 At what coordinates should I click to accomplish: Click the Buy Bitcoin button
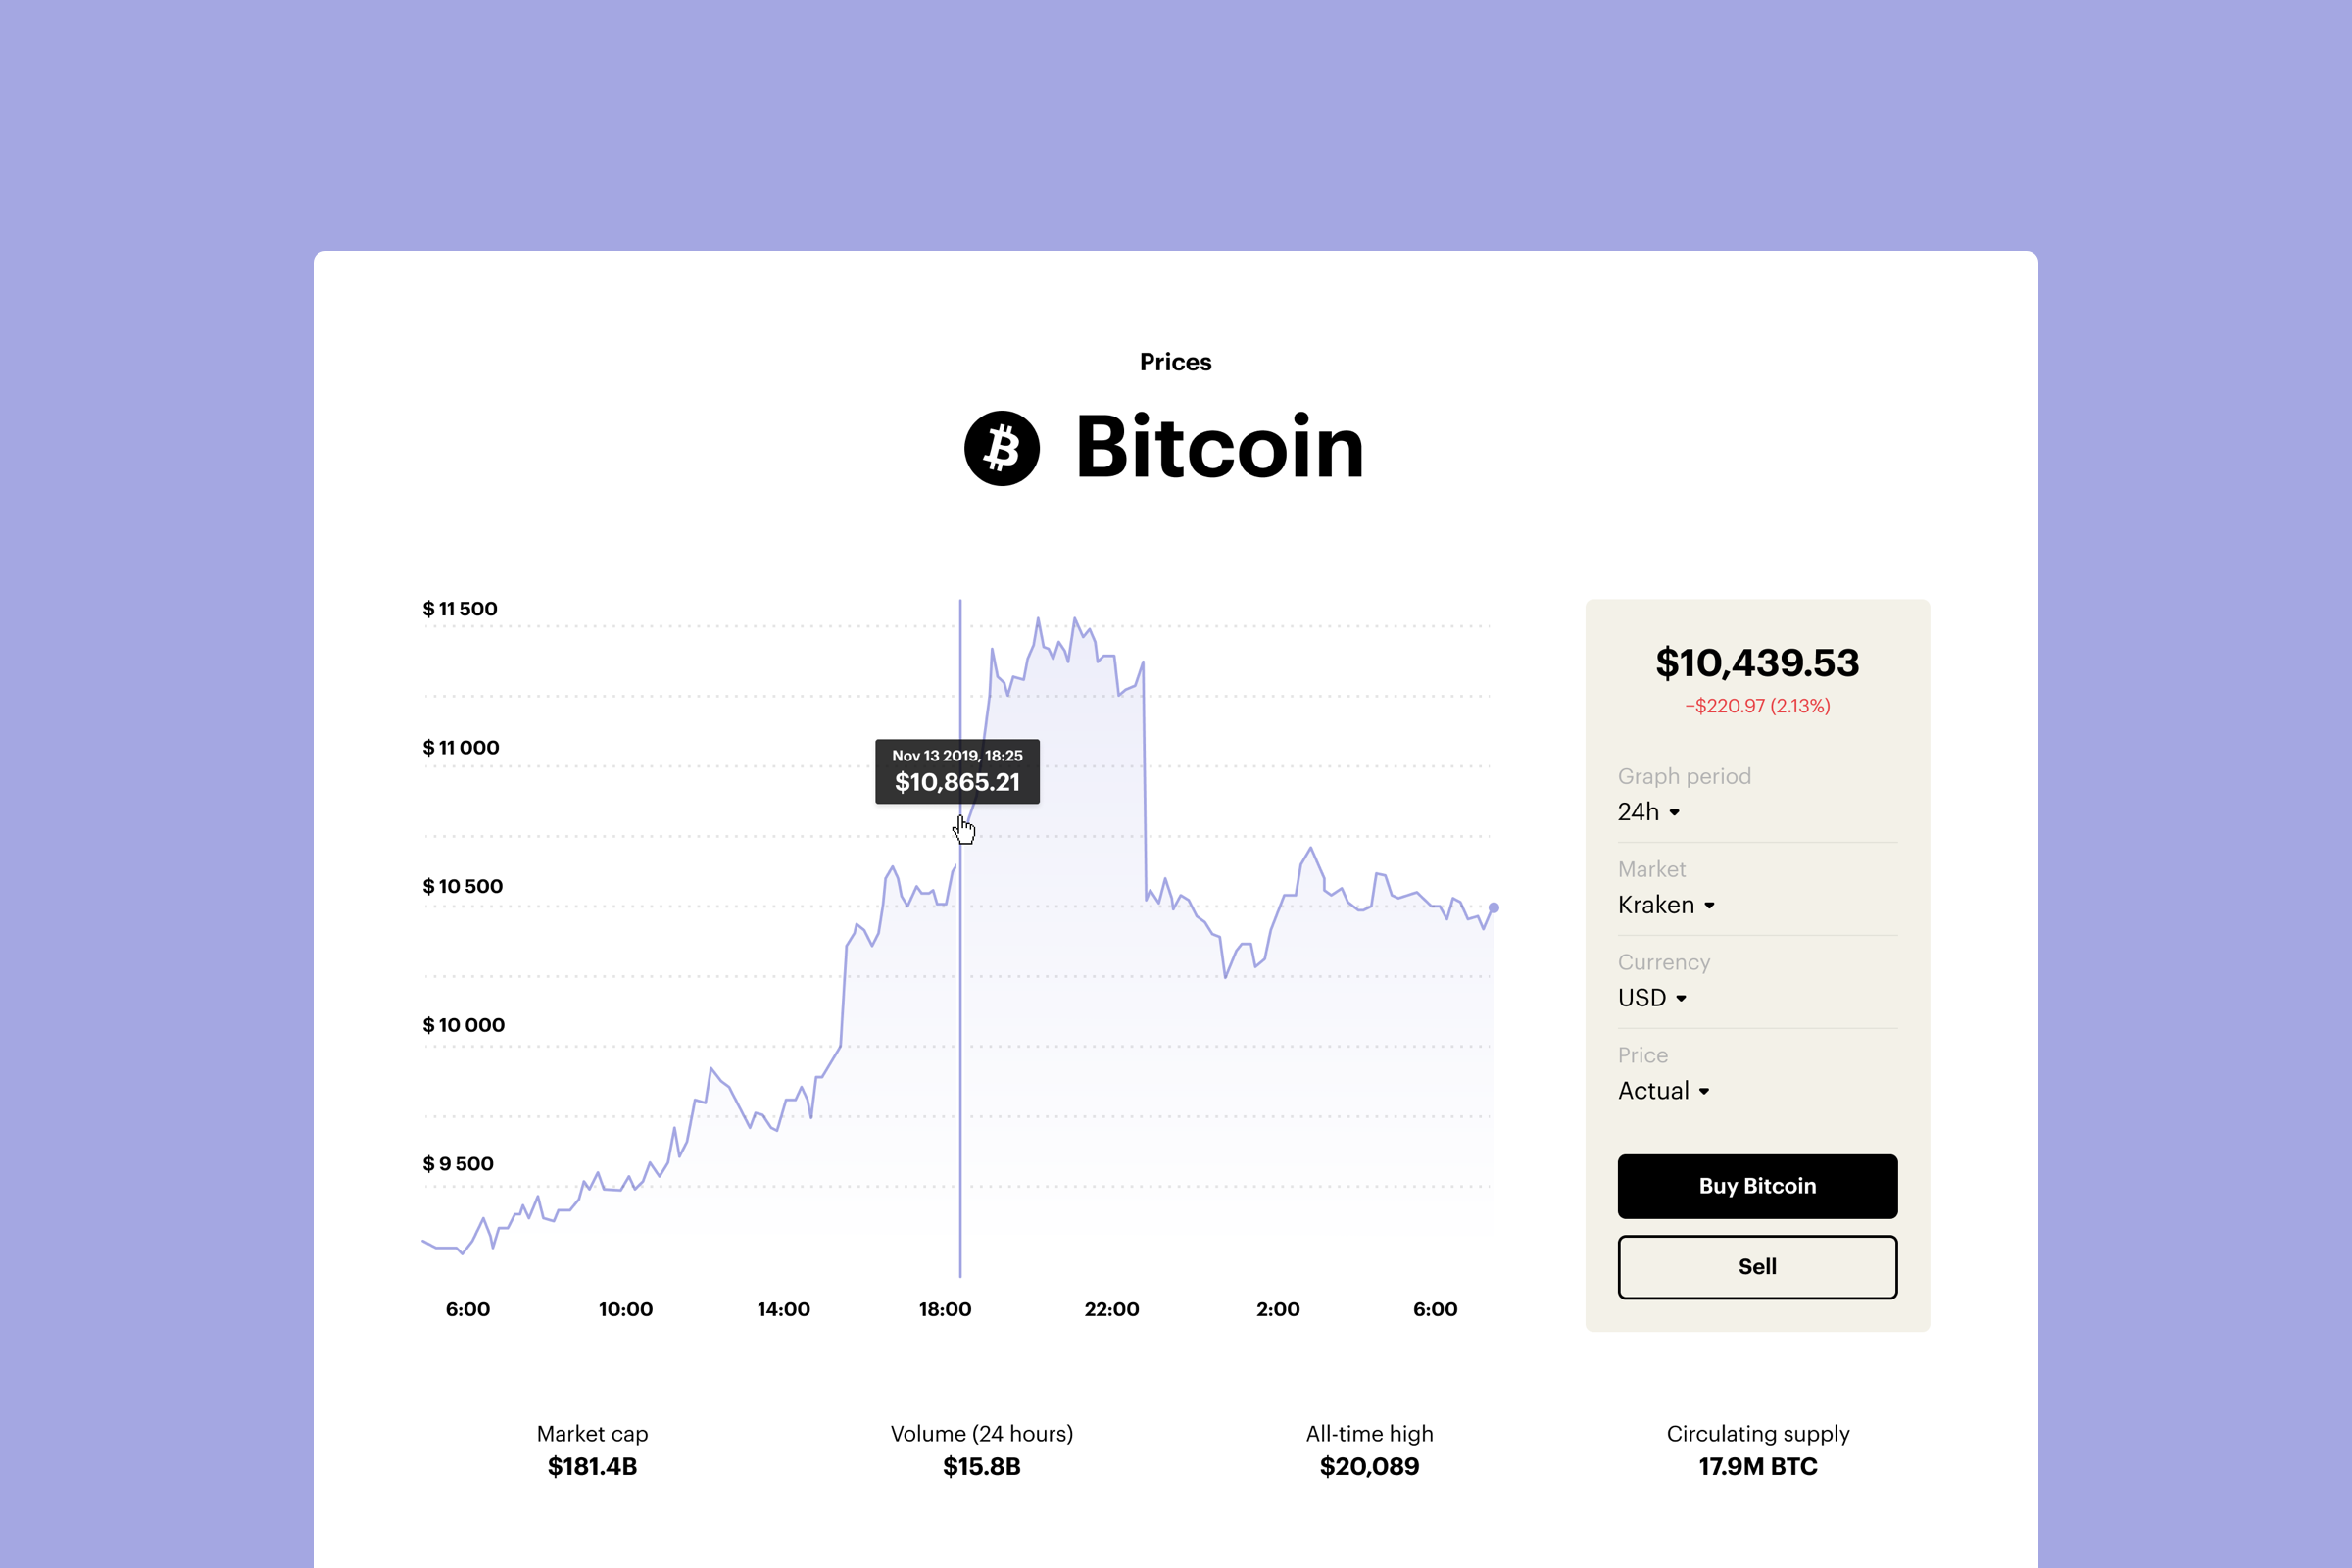[x=1757, y=1186]
